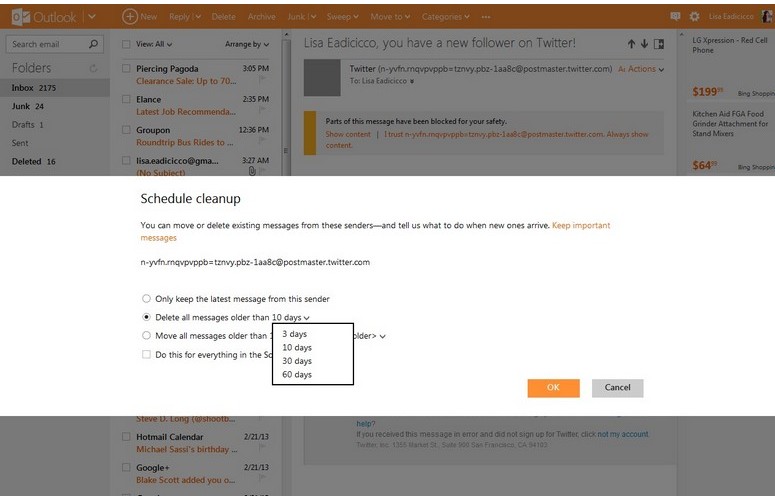This screenshot has width=775, height=500.
Task: Refresh folders with the circular arrow icon
Action: click(x=93, y=68)
